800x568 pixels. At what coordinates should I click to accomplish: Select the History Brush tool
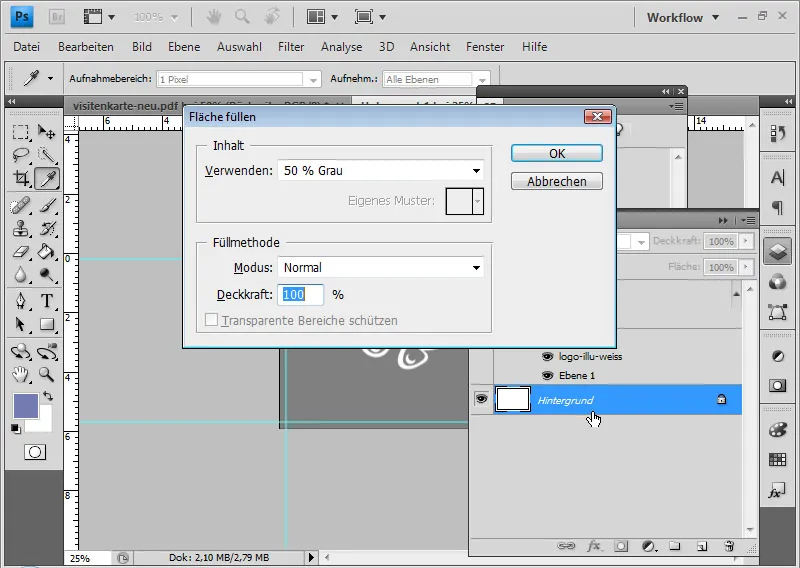point(47,229)
